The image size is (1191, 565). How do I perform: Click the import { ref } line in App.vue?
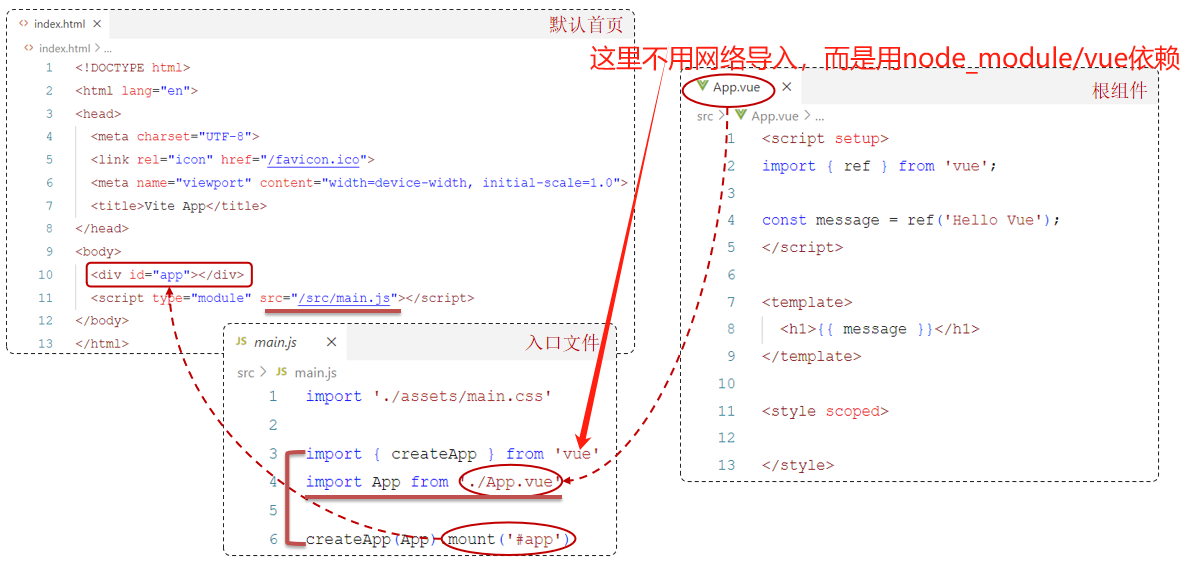[879, 166]
